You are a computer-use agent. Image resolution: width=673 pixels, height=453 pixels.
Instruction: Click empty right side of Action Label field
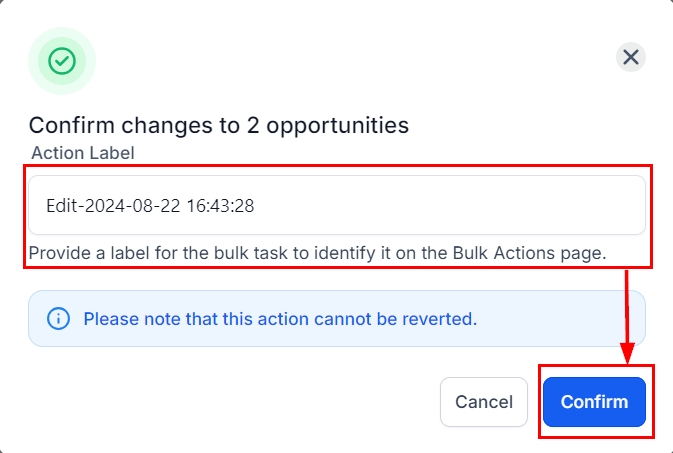click(x=500, y=206)
